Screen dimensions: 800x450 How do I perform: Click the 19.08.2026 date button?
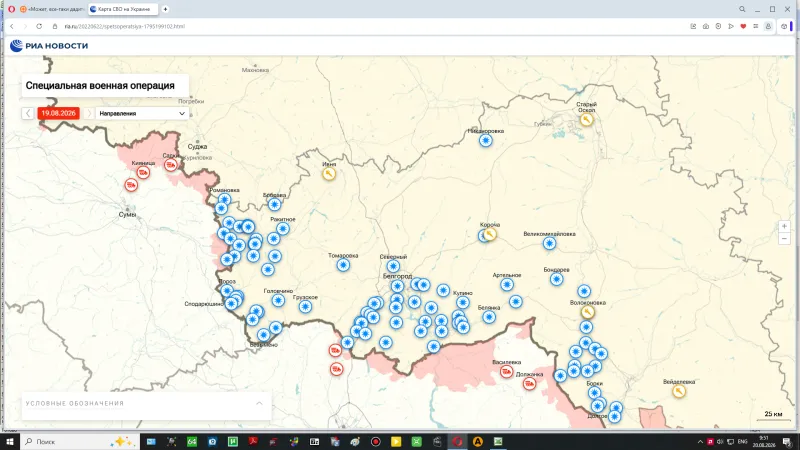pyautogui.click(x=58, y=113)
